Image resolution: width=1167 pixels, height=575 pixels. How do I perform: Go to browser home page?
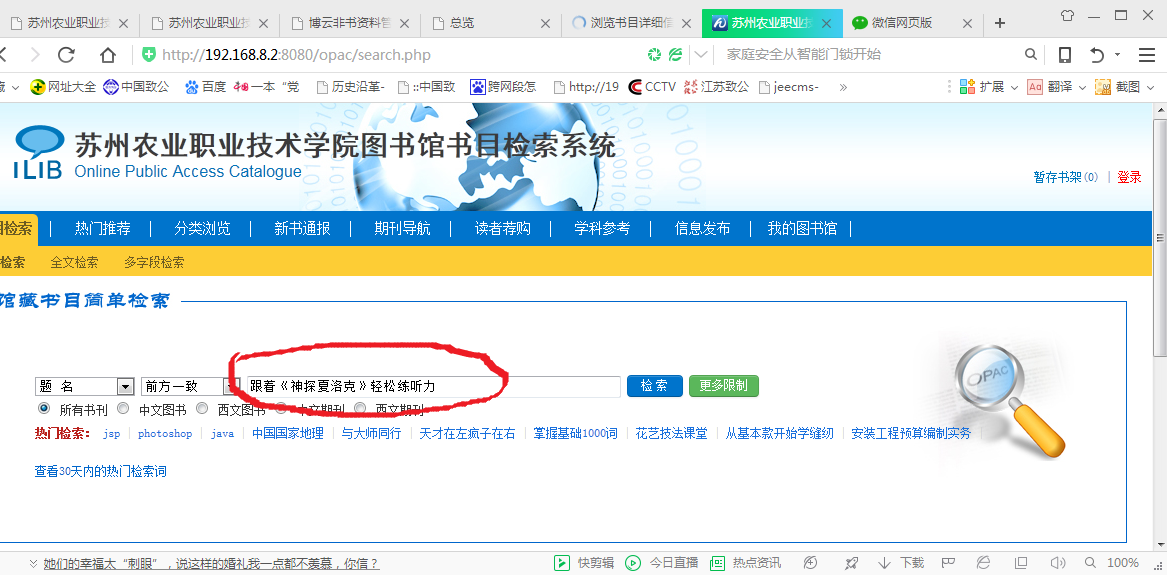(x=107, y=55)
